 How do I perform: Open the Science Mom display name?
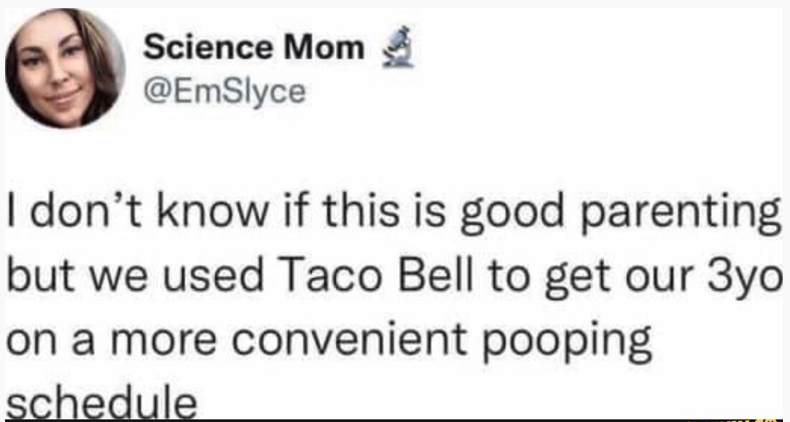pyautogui.click(x=253, y=48)
